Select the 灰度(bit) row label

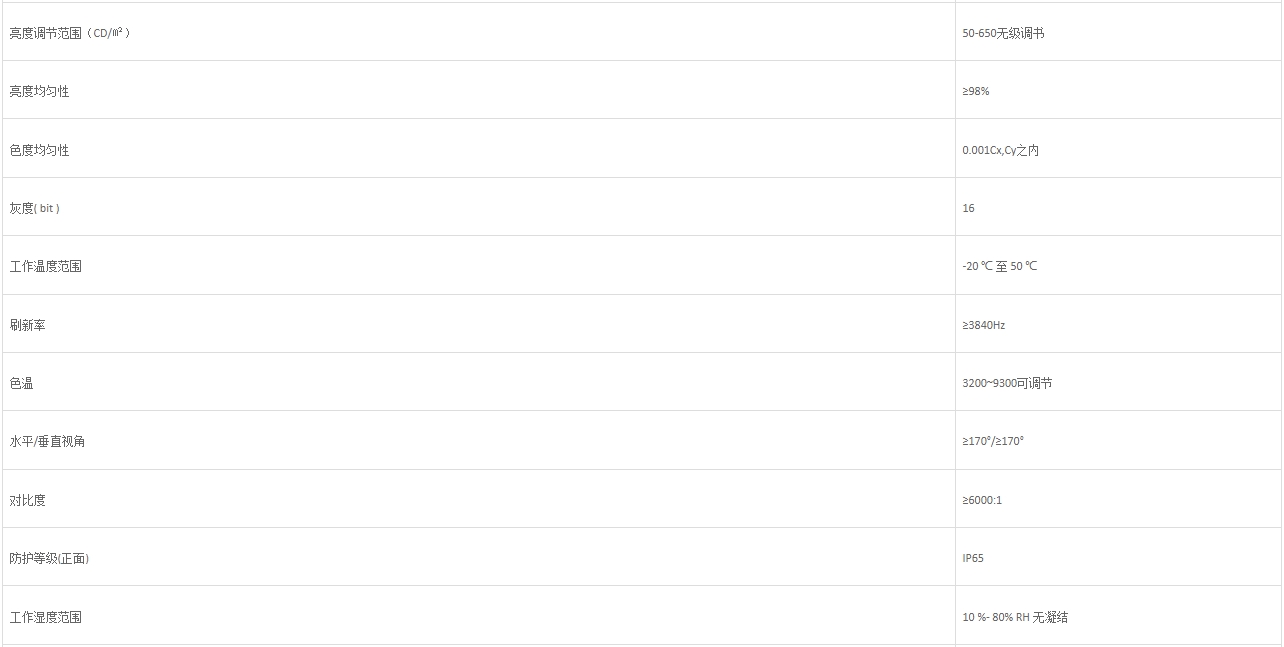(x=35, y=208)
